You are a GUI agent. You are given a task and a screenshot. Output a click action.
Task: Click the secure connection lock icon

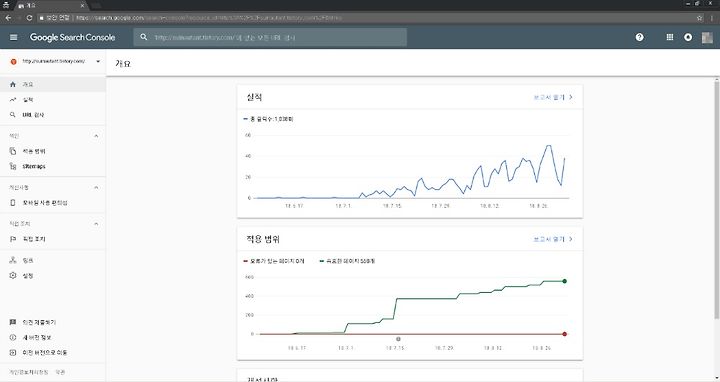point(41,18)
